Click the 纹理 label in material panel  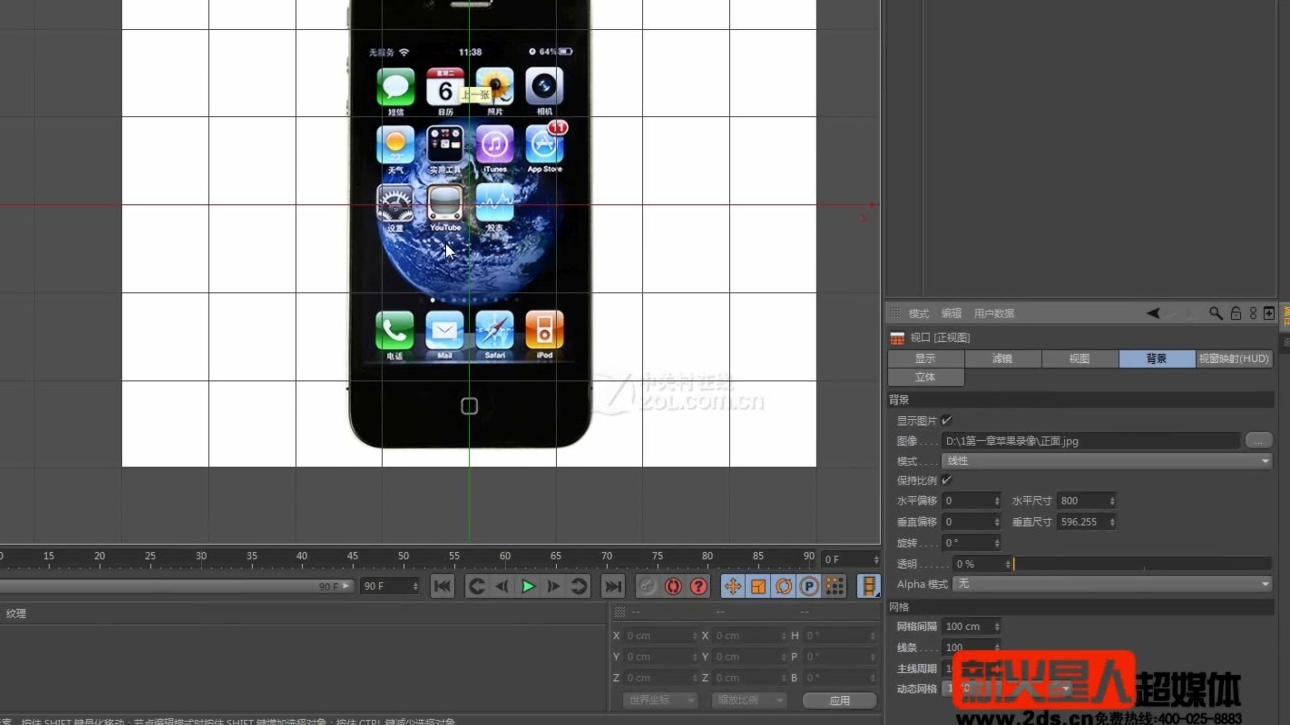(16, 614)
